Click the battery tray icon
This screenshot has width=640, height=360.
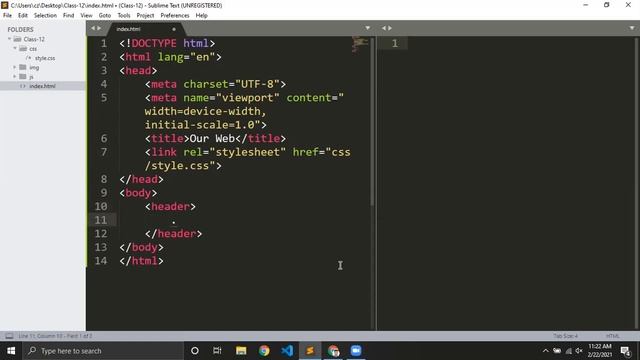point(557,351)
